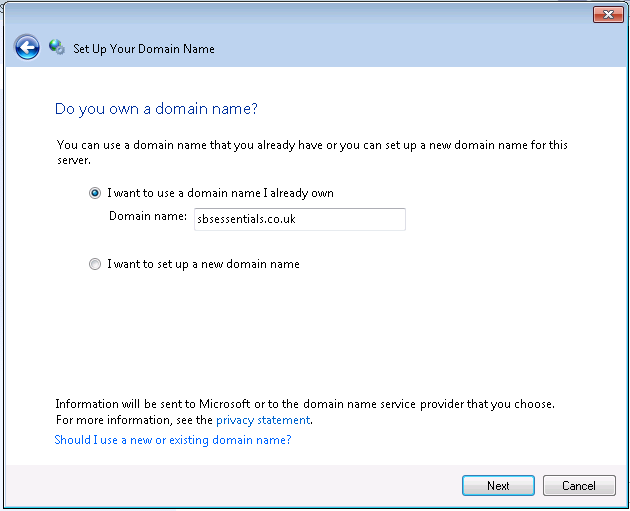Click the Domain name text field
The width and height of the screenshot is (630, 511).
click(299, 219)
